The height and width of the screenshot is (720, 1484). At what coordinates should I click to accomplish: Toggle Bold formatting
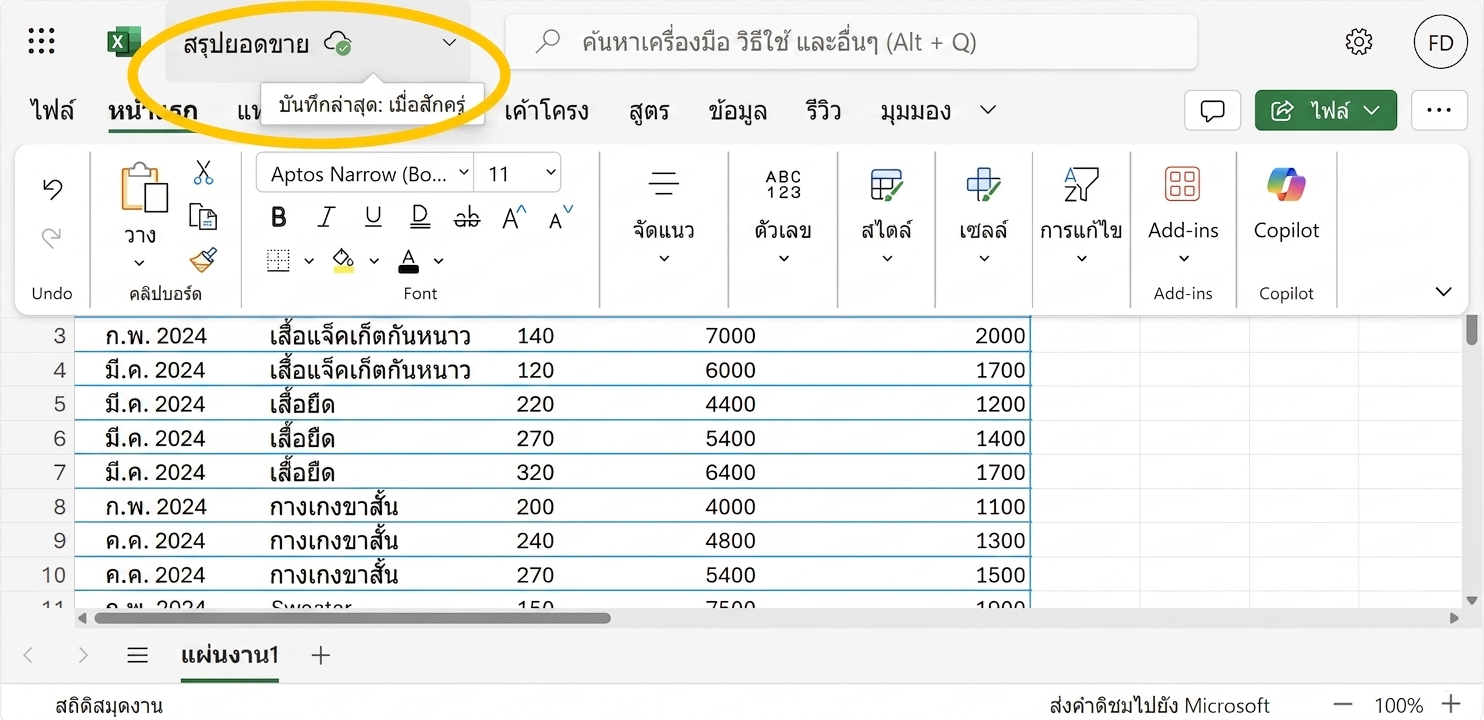pos(279,217)
